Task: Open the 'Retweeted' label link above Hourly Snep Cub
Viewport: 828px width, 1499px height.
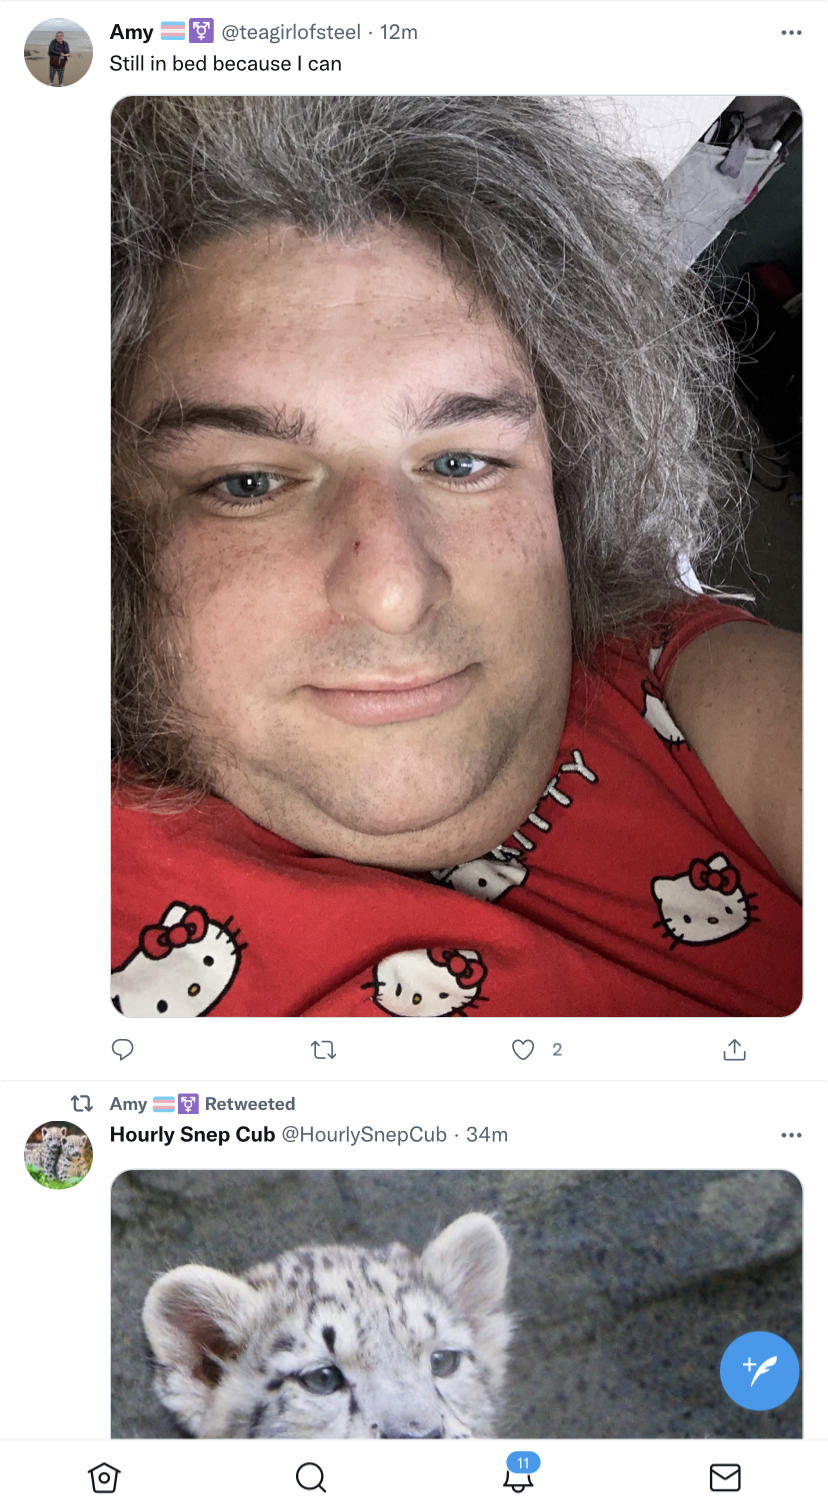Action: point(250,1104)
